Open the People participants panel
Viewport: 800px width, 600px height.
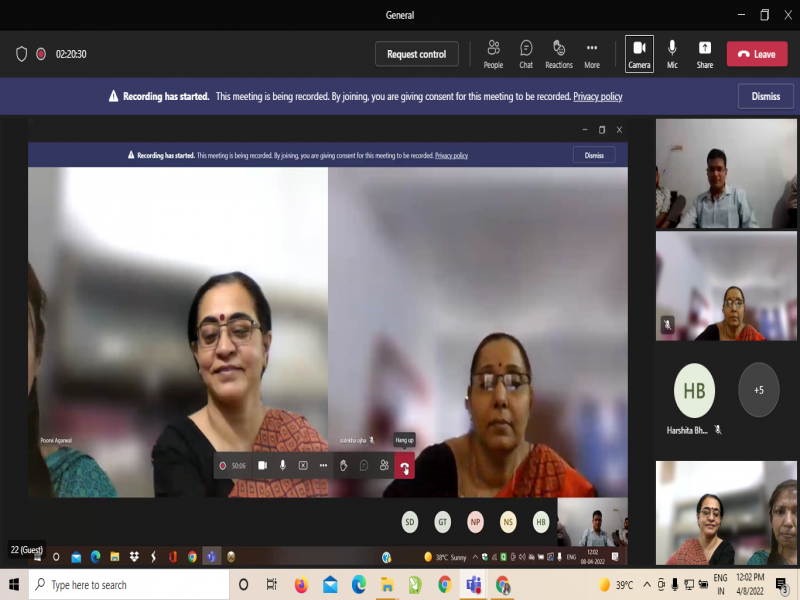click(x=493, y=53)
